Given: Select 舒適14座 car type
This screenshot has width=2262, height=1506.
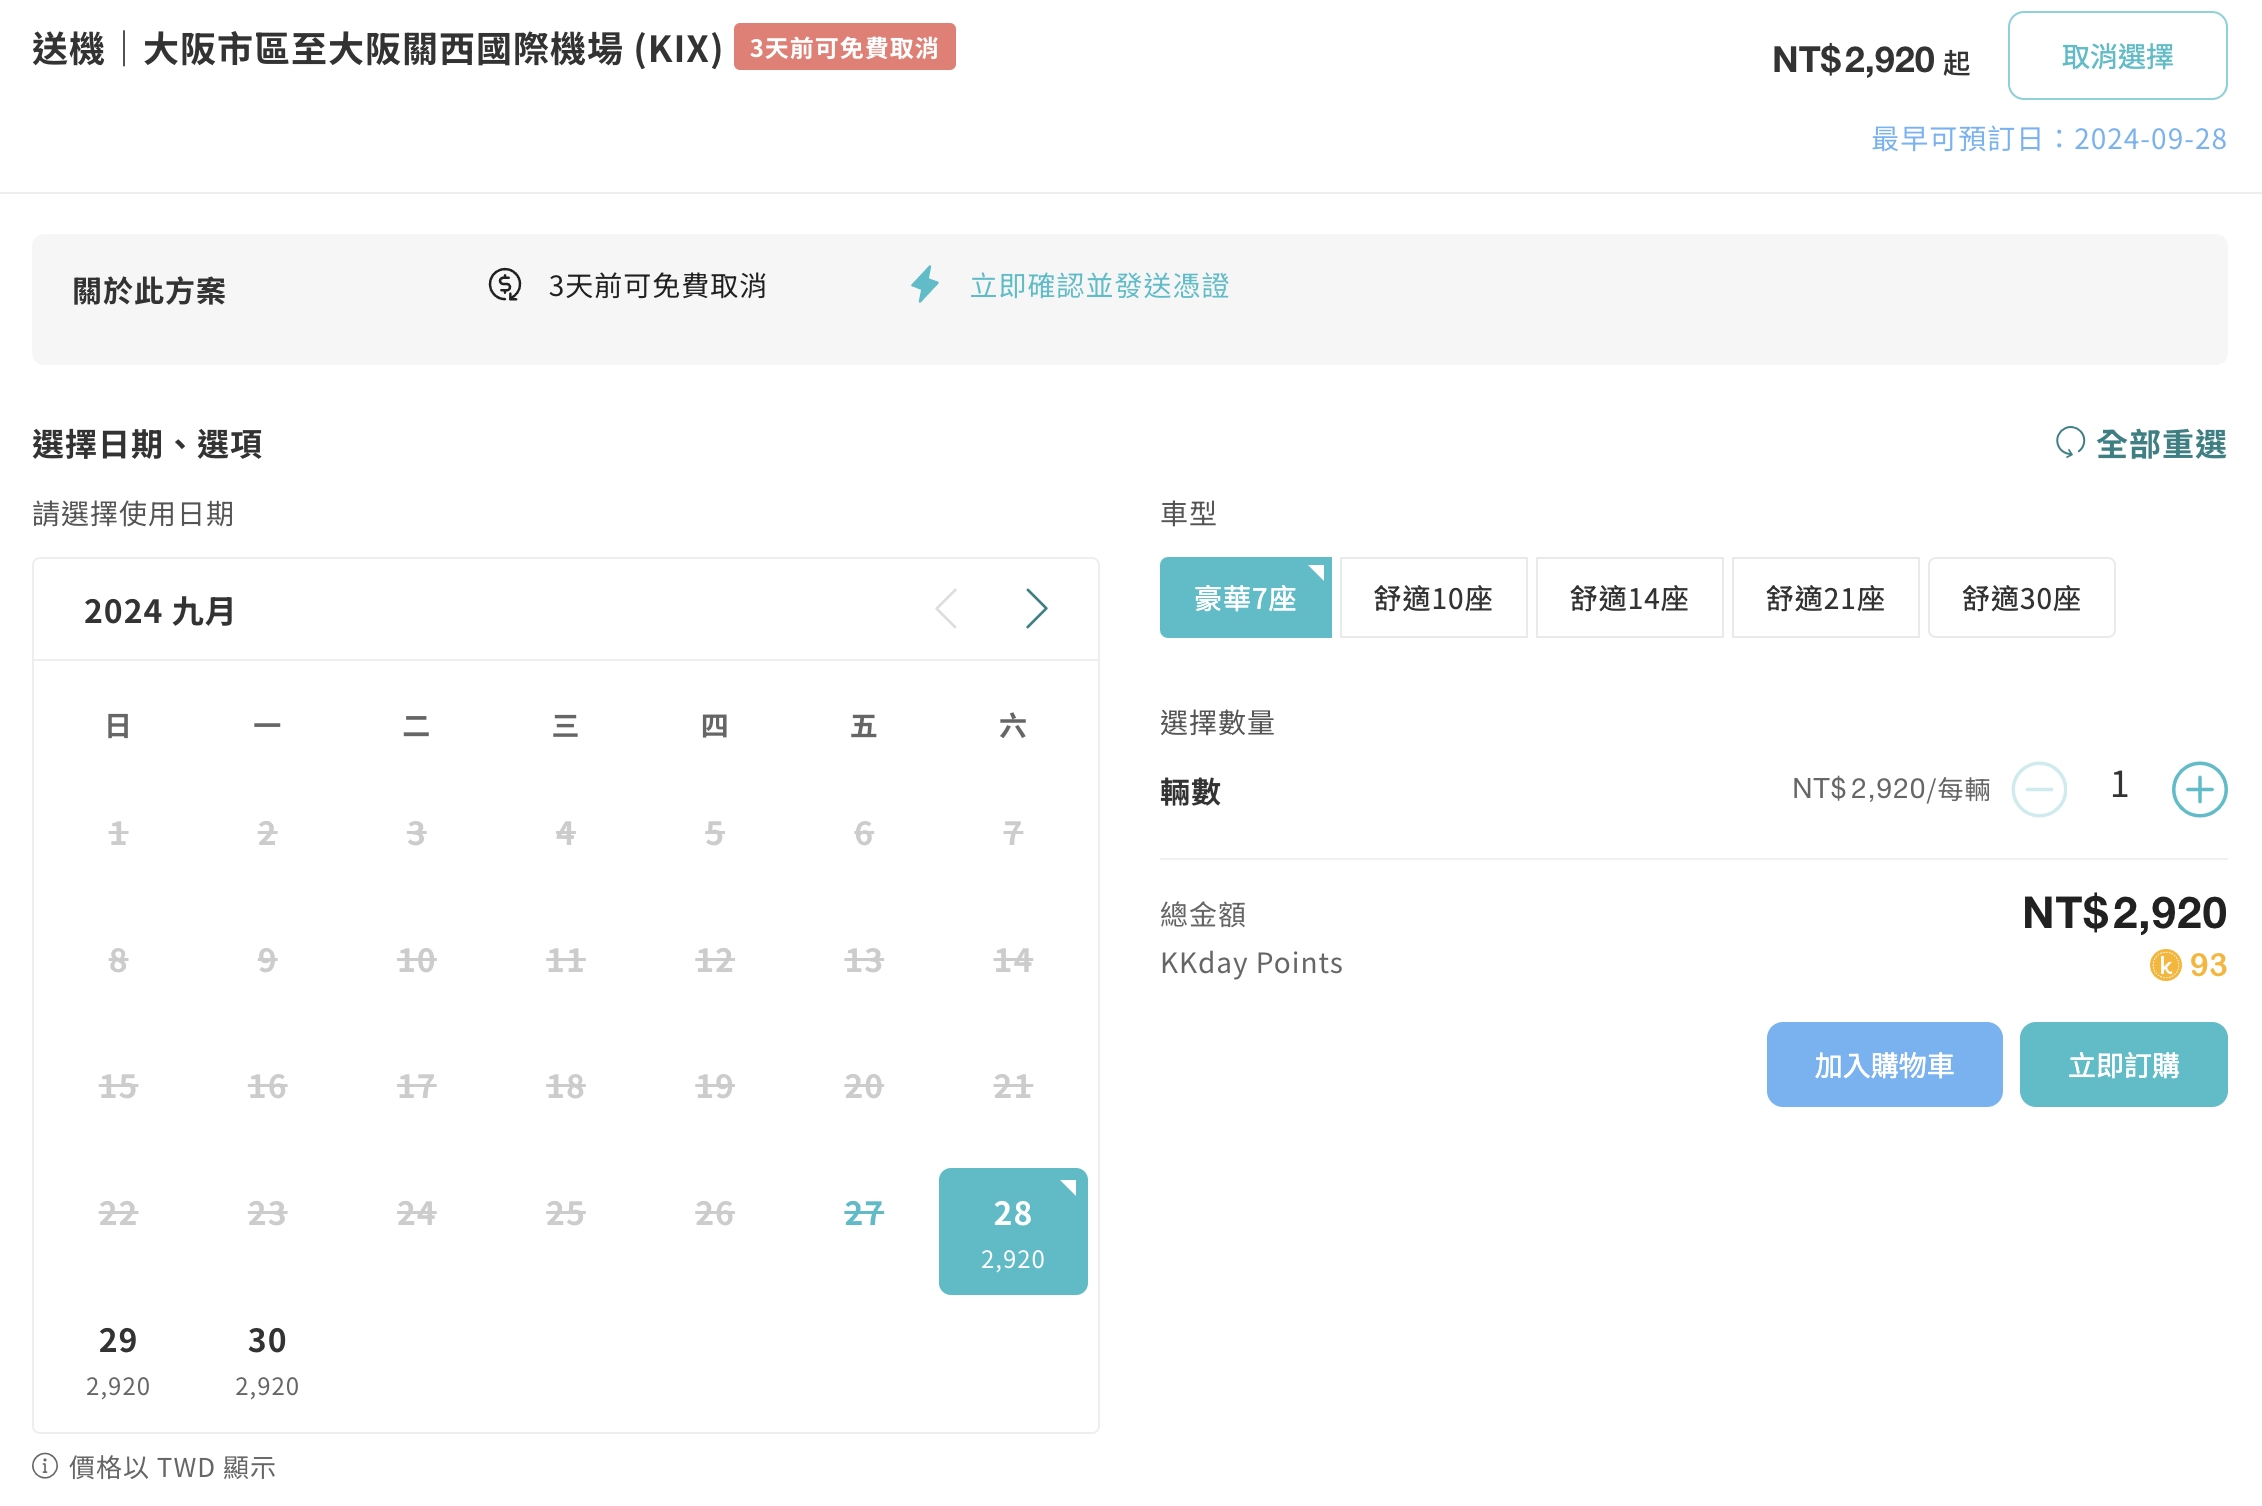Looking at the screenshot, I should coord(1629,597).
